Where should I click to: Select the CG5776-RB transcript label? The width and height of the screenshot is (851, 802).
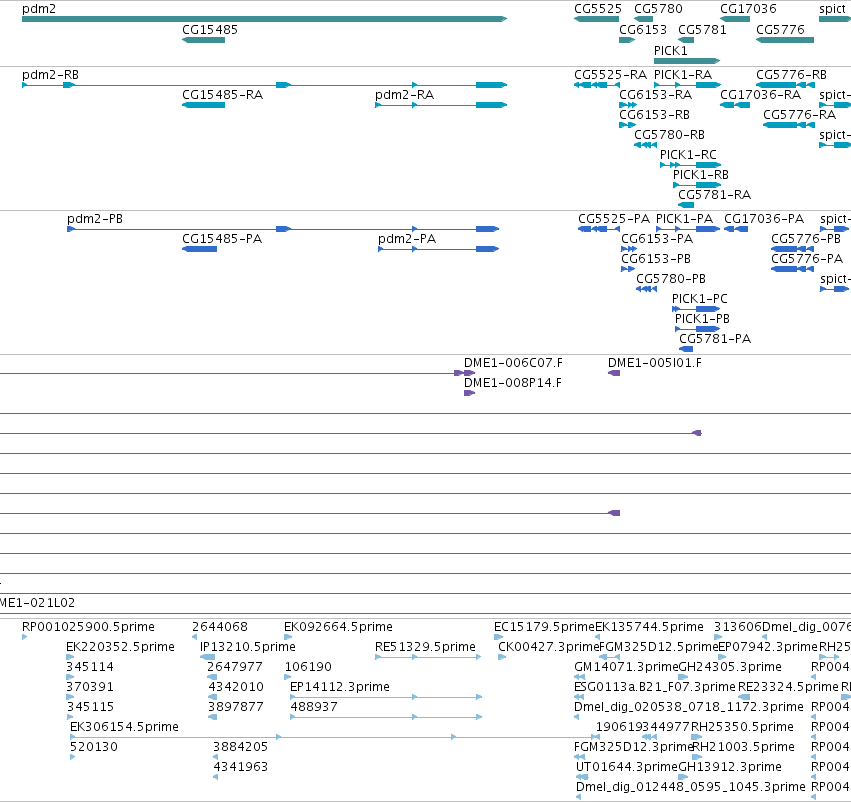(791, 75)
